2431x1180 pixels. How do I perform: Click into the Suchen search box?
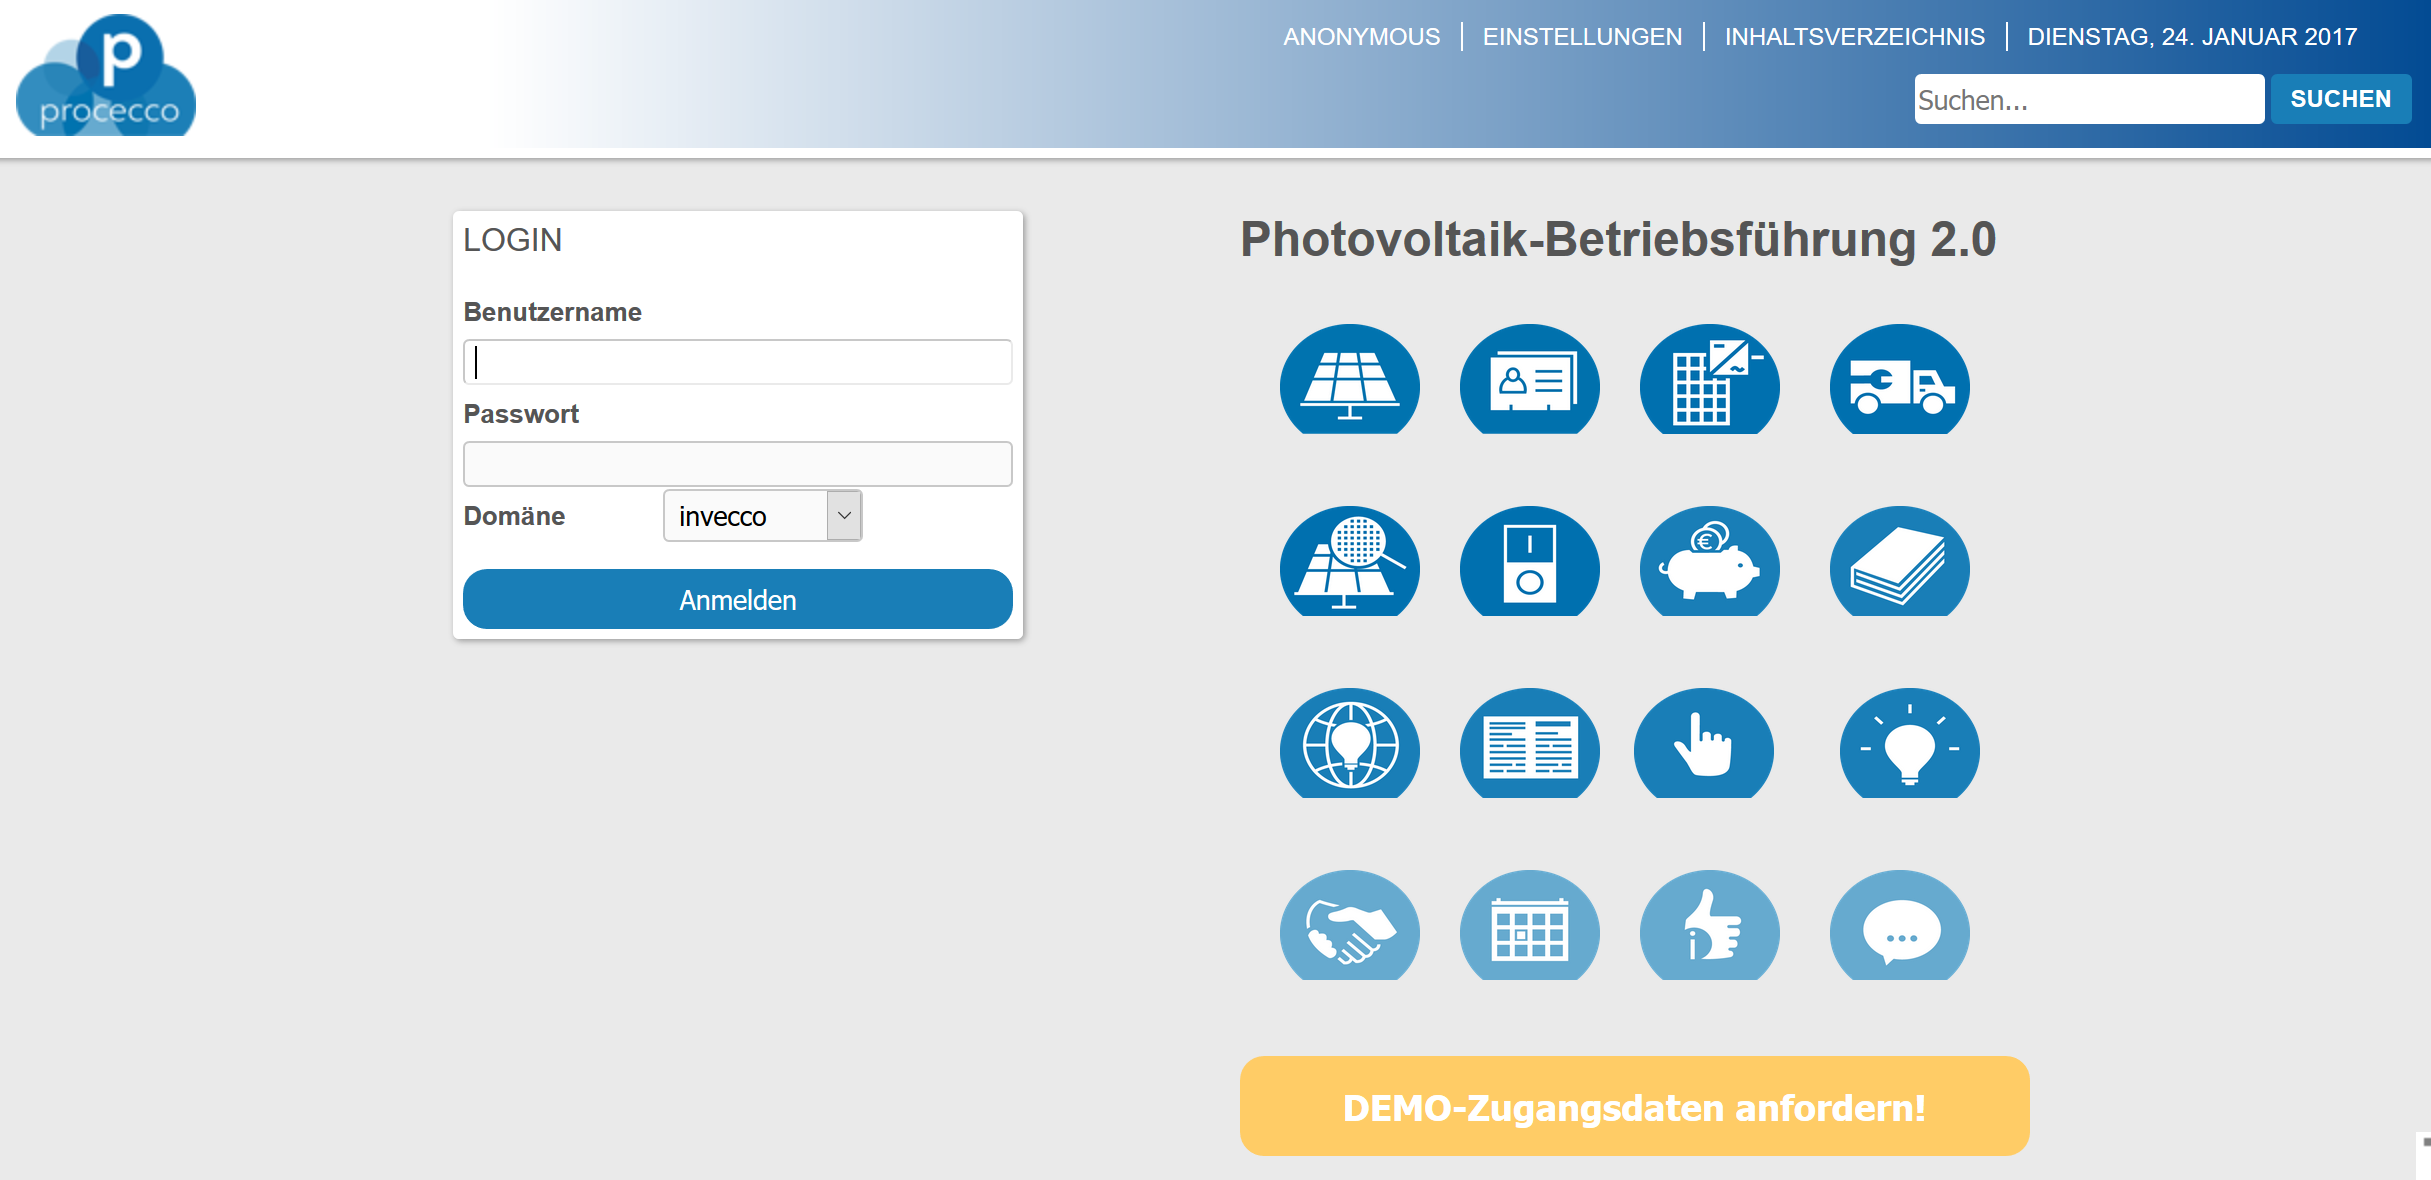tap(2088, 99)
